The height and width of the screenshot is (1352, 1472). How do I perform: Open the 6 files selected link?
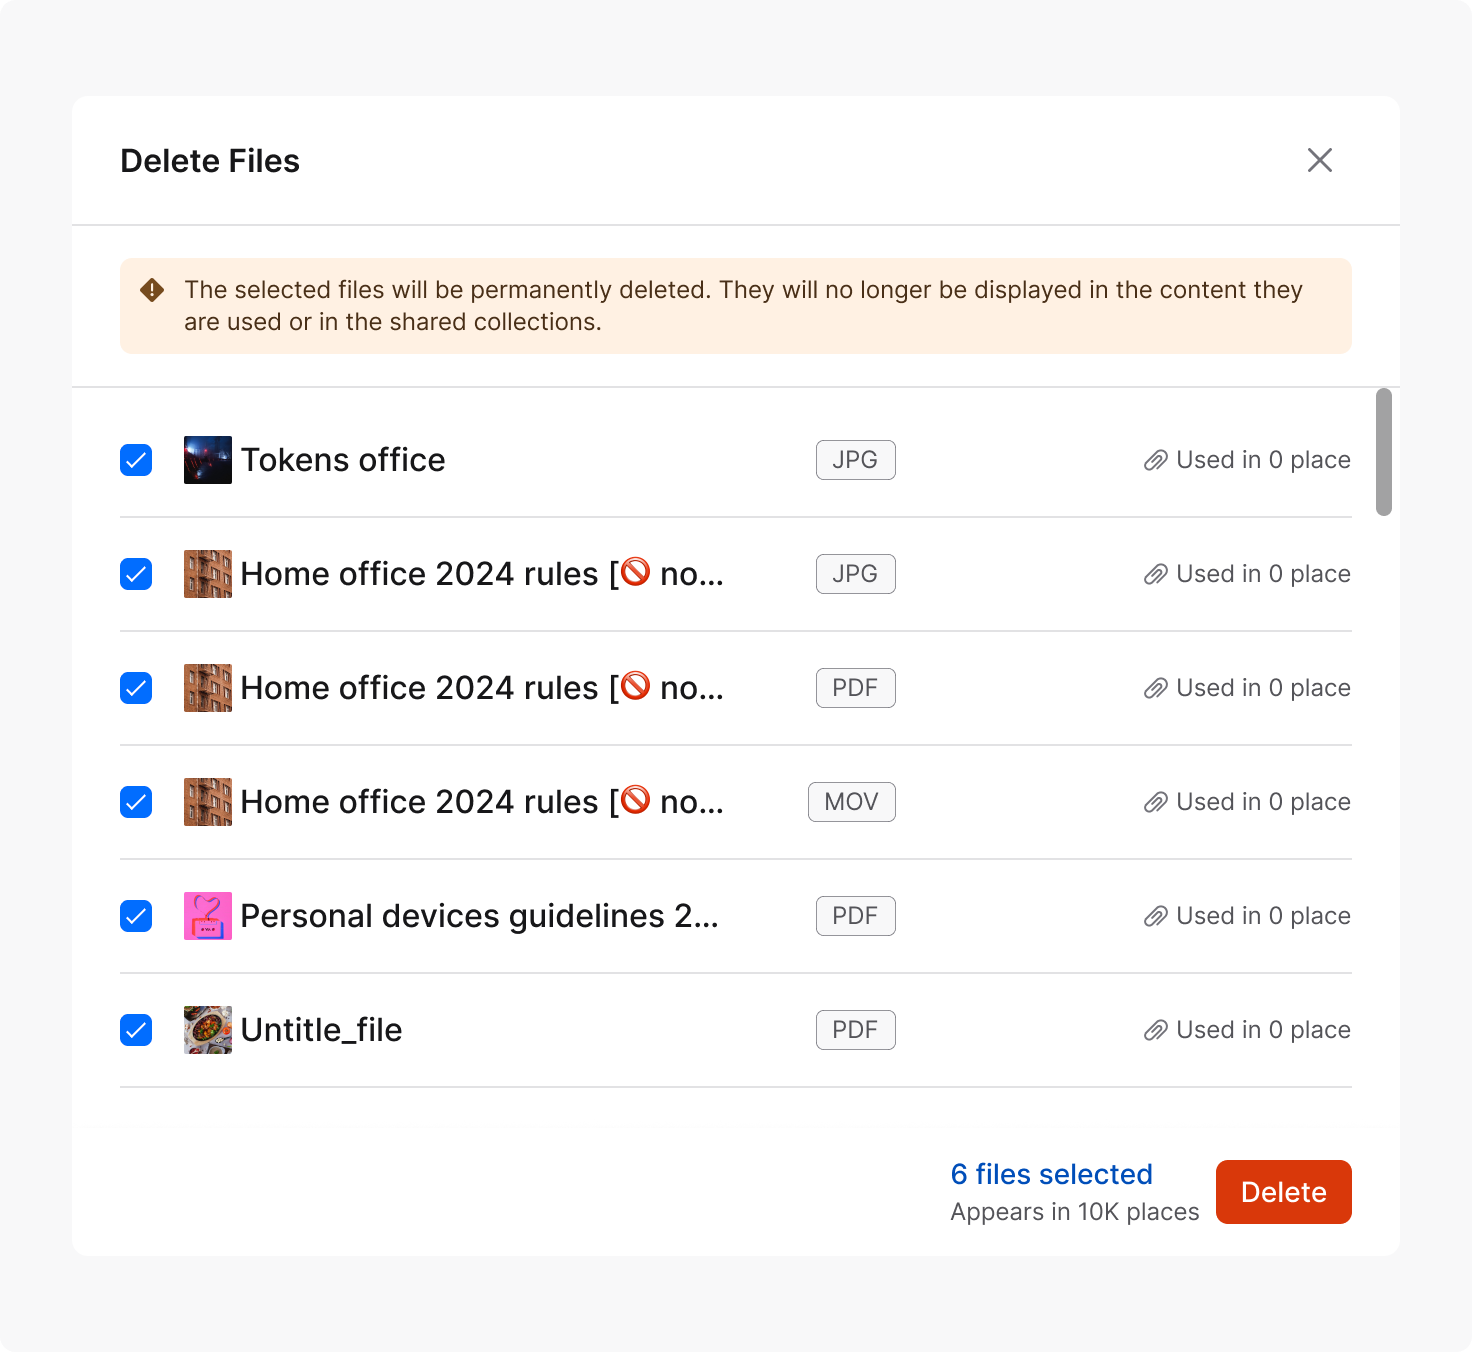pyautogui.click(x=1051, y=1174)
